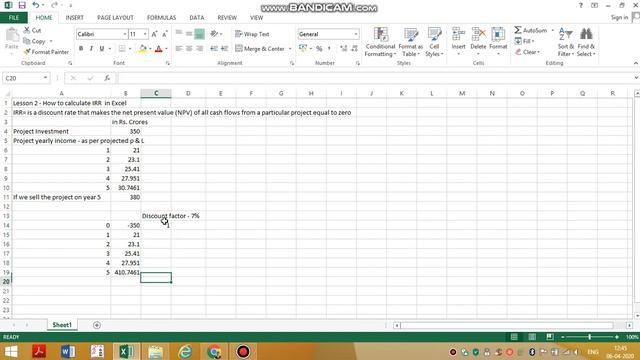The height and width of the screenshot is (360, 640).
Task: Click into the formula bar
Action: click(375, 78)
